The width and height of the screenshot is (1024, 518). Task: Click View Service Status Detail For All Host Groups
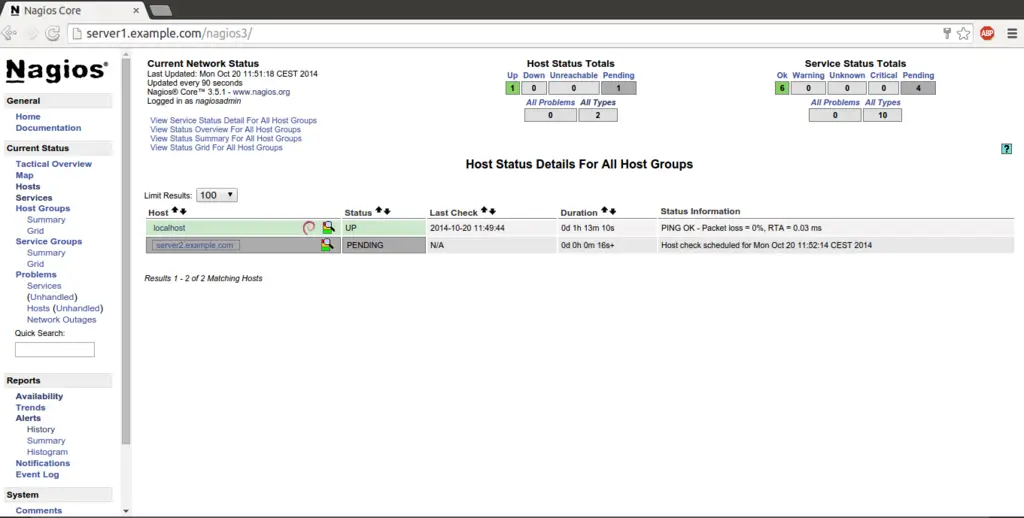coord(233,120)
